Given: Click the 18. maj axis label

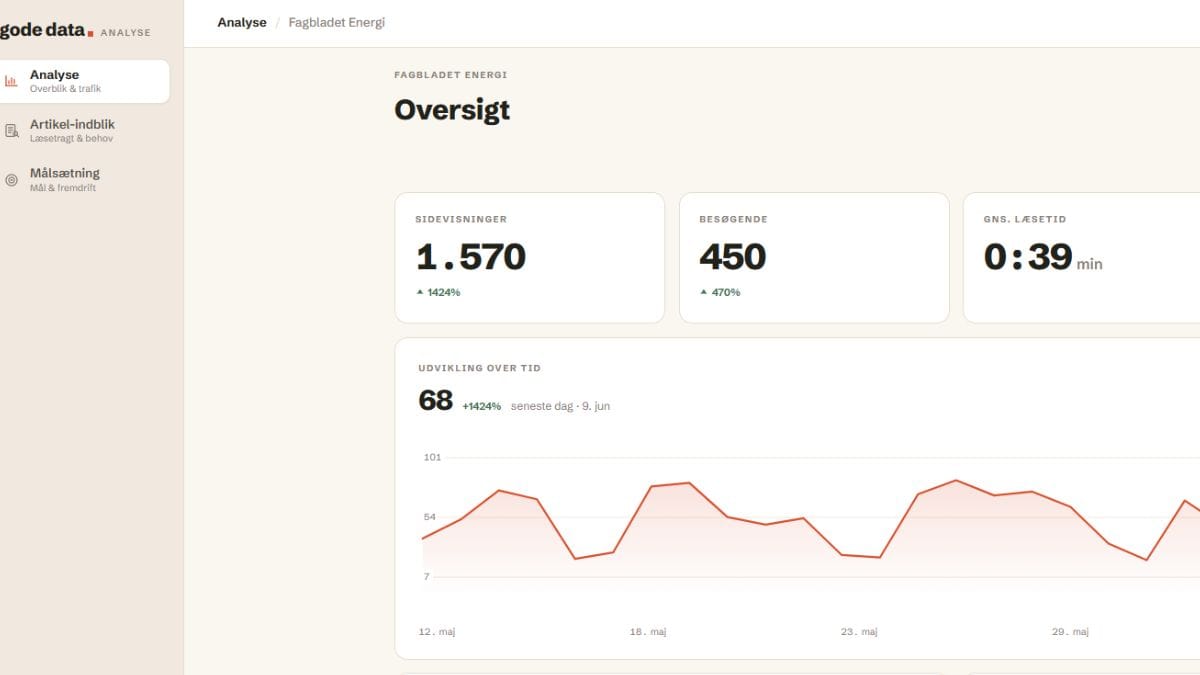Looking at the screenshot, I should (648, 632).
